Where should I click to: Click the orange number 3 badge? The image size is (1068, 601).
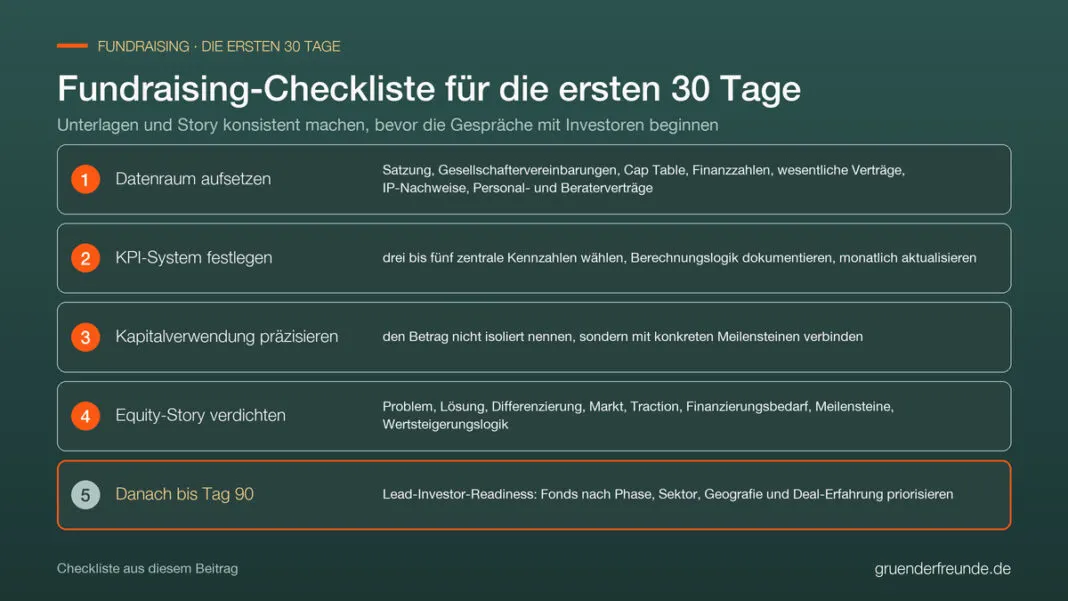[85, 337]
